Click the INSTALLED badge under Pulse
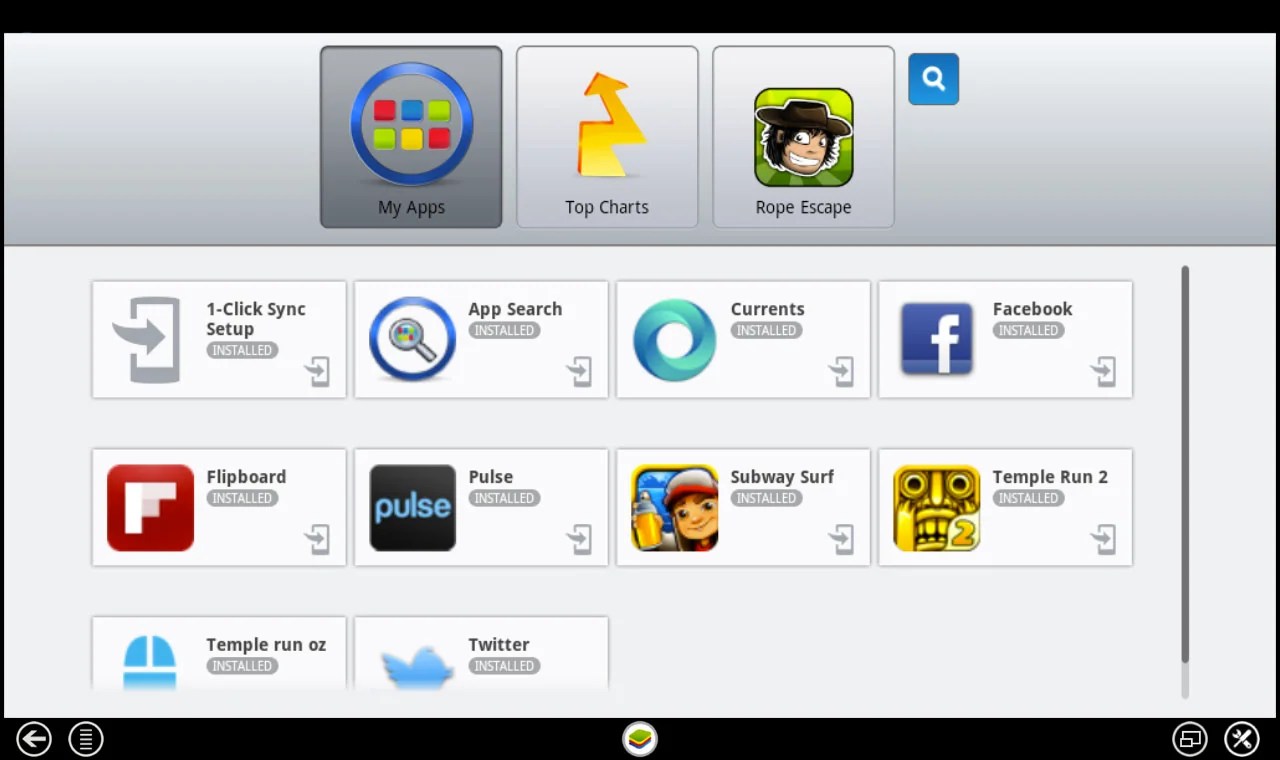The height and width of the screenshot is (760, 1280). 504,498
